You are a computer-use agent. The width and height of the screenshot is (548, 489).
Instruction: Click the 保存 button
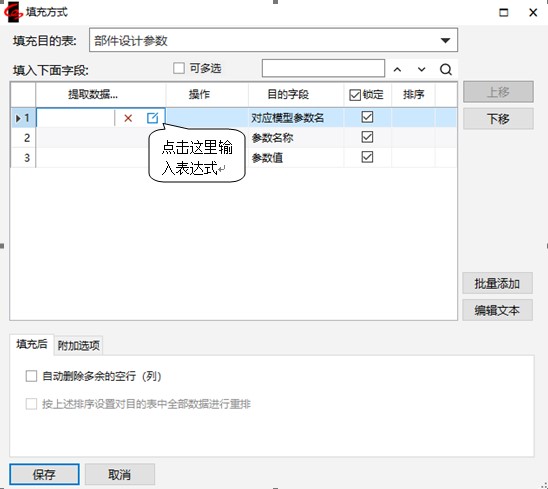44,474
